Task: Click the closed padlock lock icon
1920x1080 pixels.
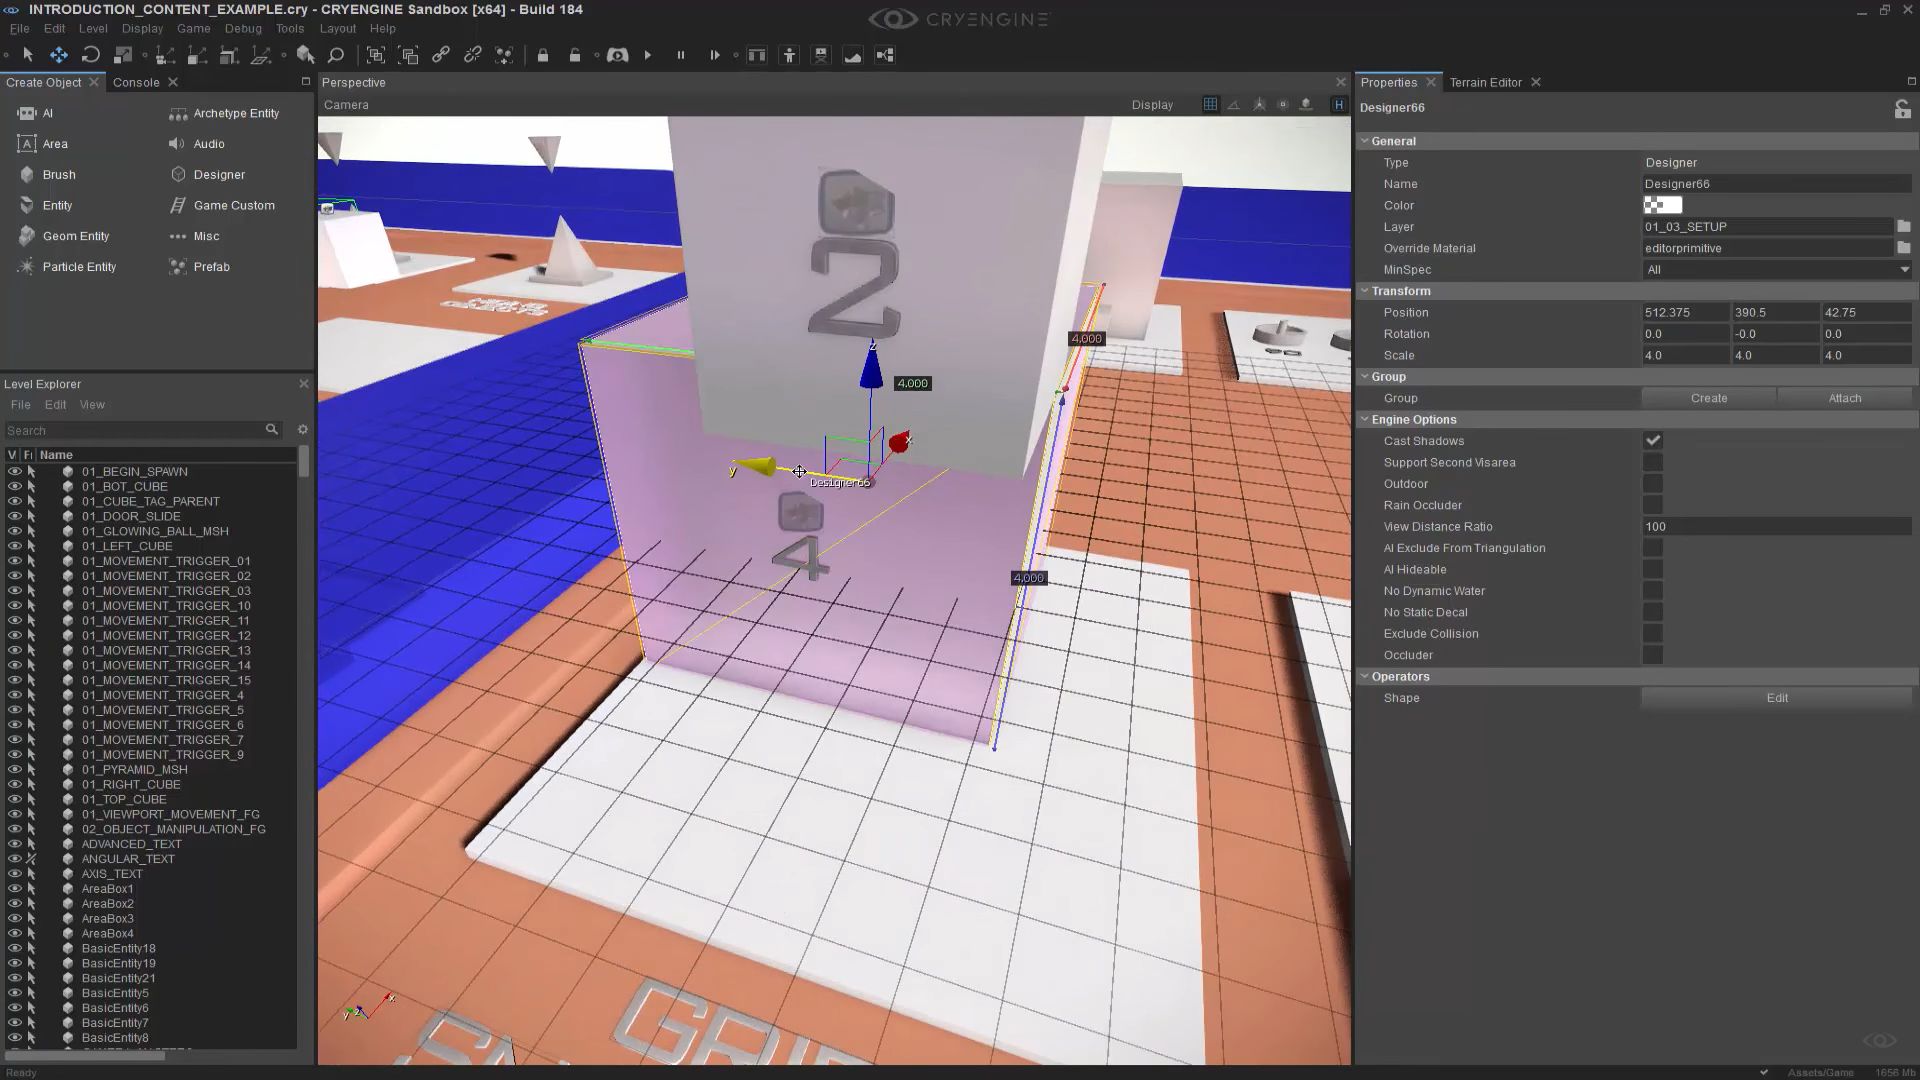Action: (x=543, y=55)
